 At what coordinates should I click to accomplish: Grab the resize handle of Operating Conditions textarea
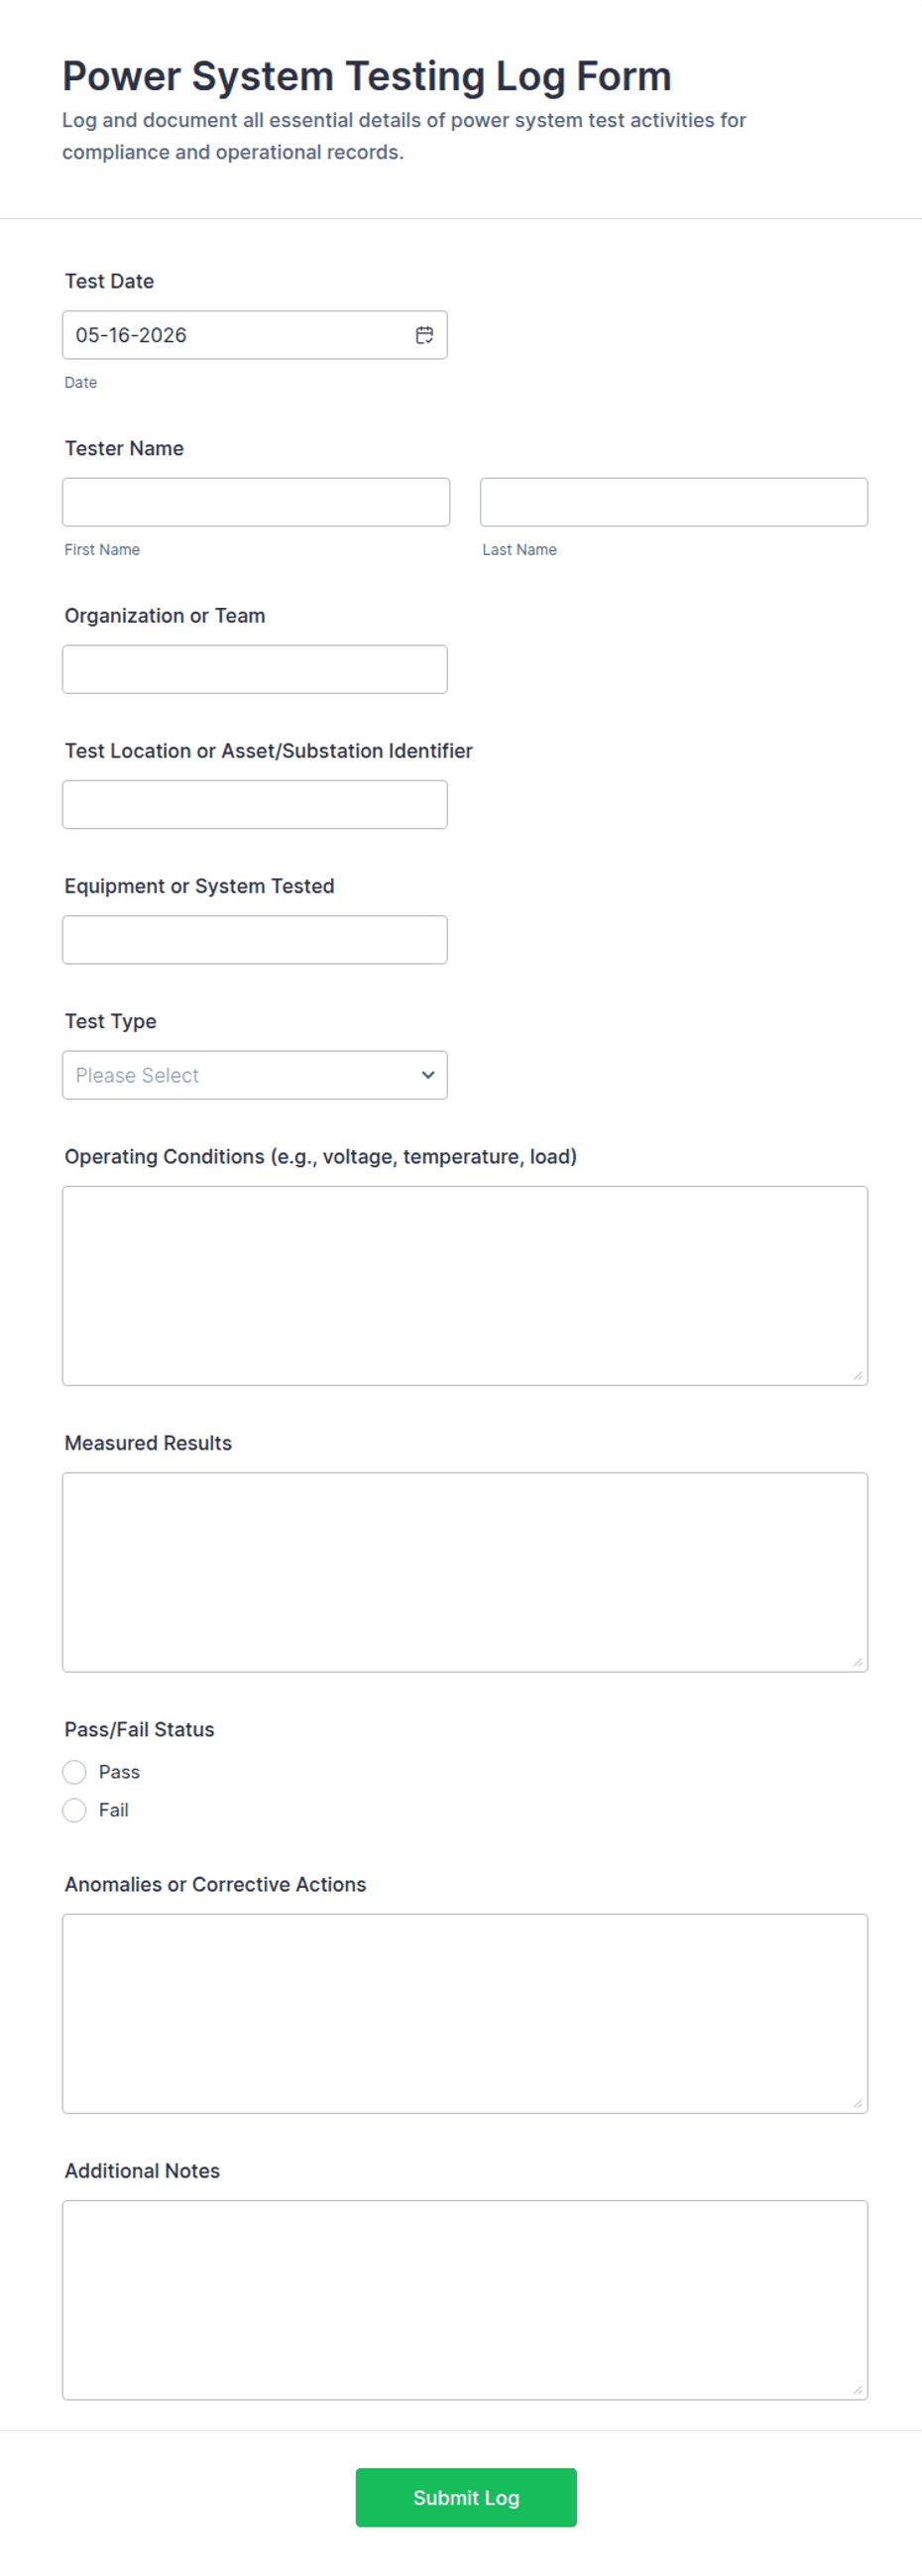click(857, 1375)
